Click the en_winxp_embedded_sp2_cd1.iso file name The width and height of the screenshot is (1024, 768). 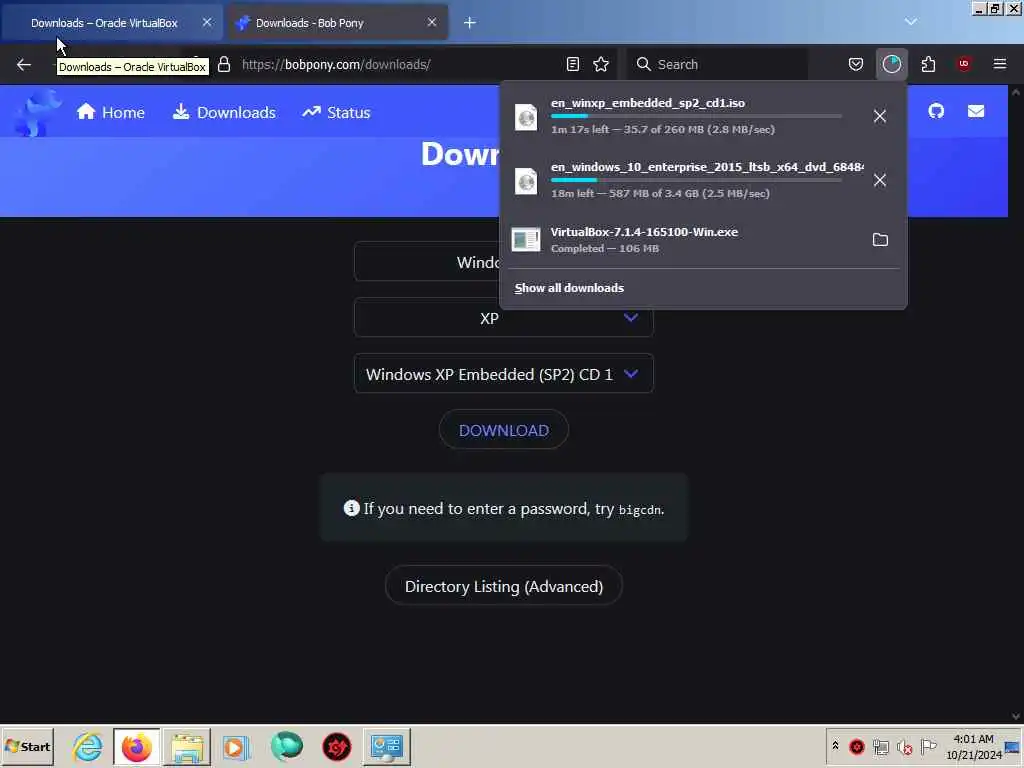[648, 103]
